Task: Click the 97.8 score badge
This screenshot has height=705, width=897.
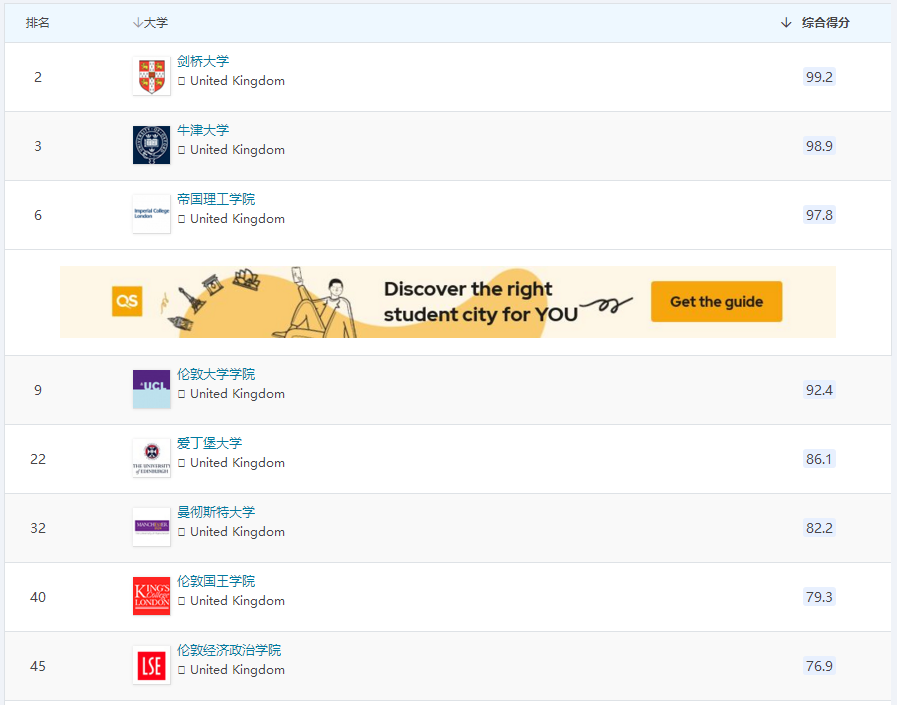Action: click(819, 215)
